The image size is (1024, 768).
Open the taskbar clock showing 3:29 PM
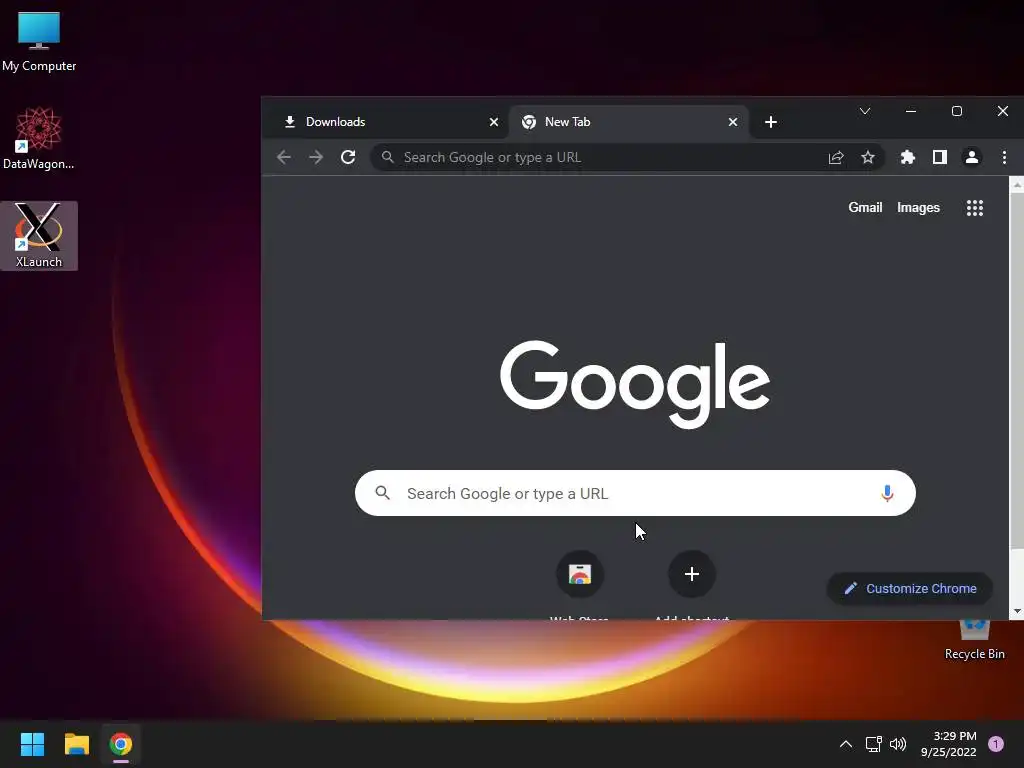(948, 744)
